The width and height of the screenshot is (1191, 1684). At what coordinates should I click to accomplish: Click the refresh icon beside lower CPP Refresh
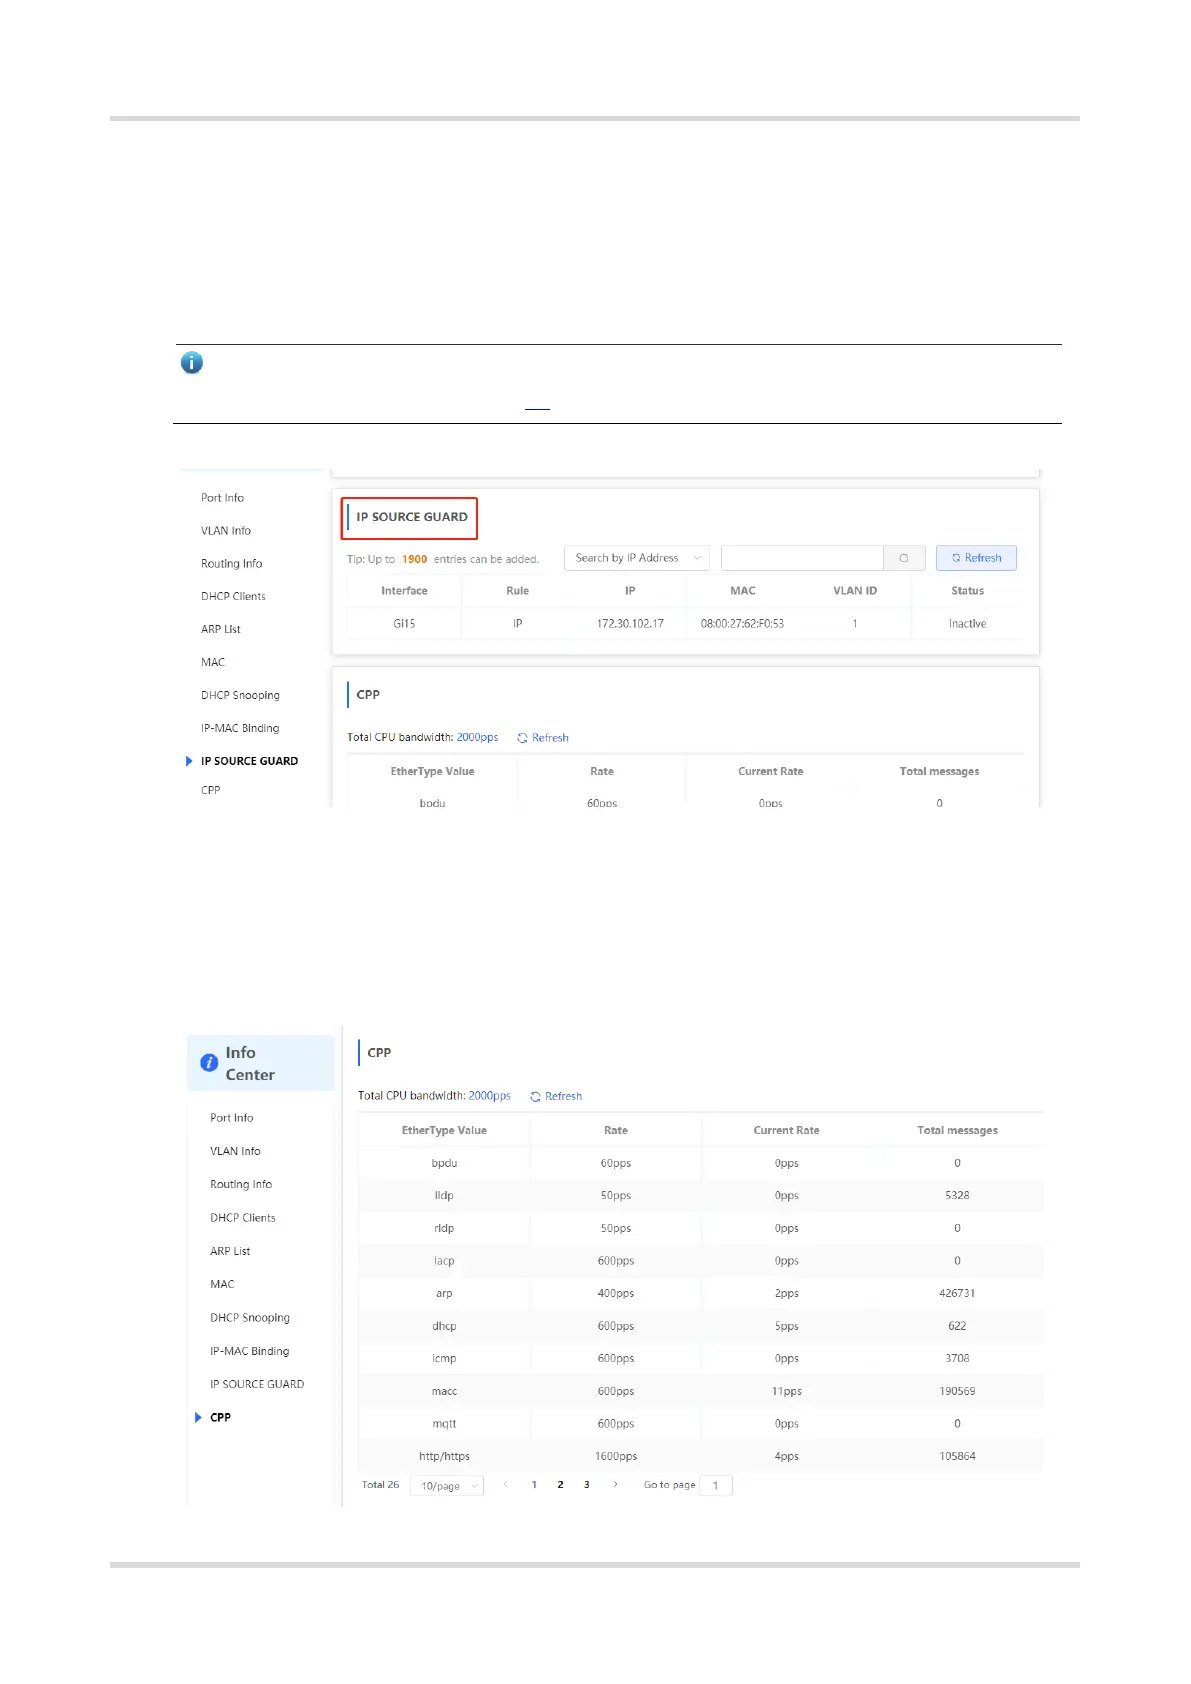(x=535, y=1097)
